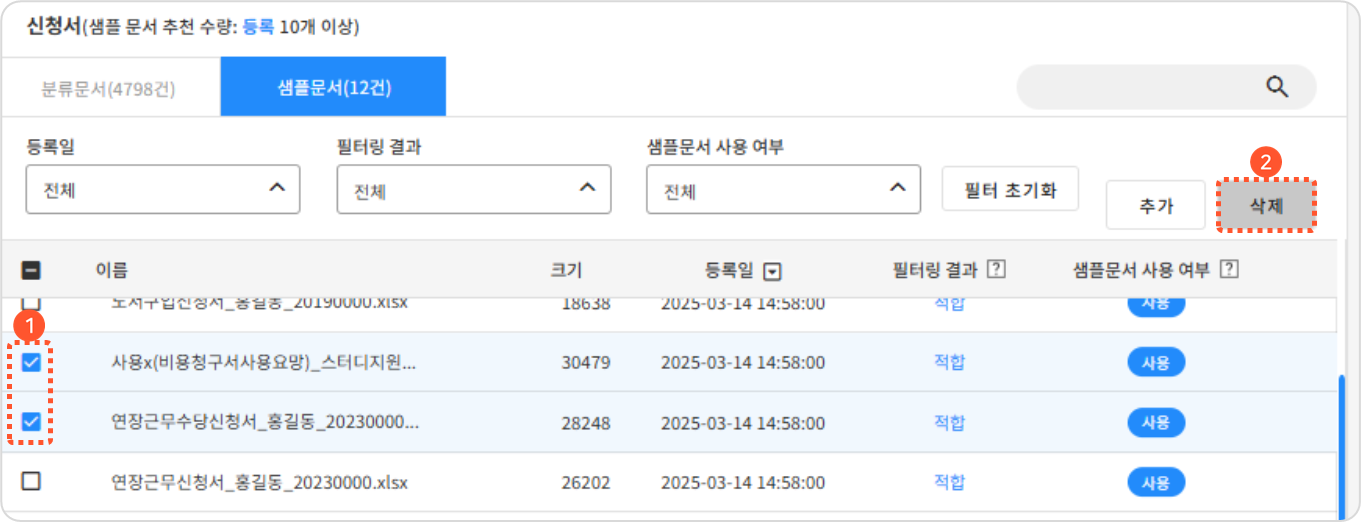This screenshot has width=1361, height=522.
Task: Focus the search input field
Action: (x=1140, y=87)
